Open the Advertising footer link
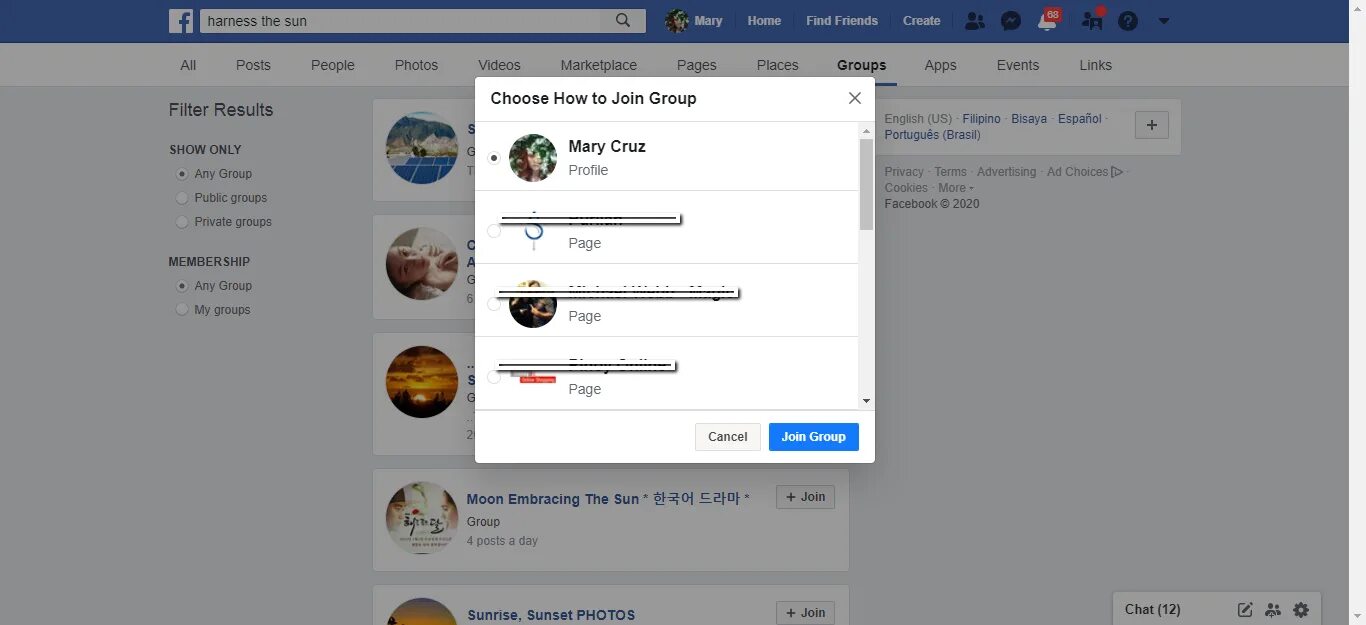The width and height of the screenshot is (1366, 625). [x=1006, y=172]
